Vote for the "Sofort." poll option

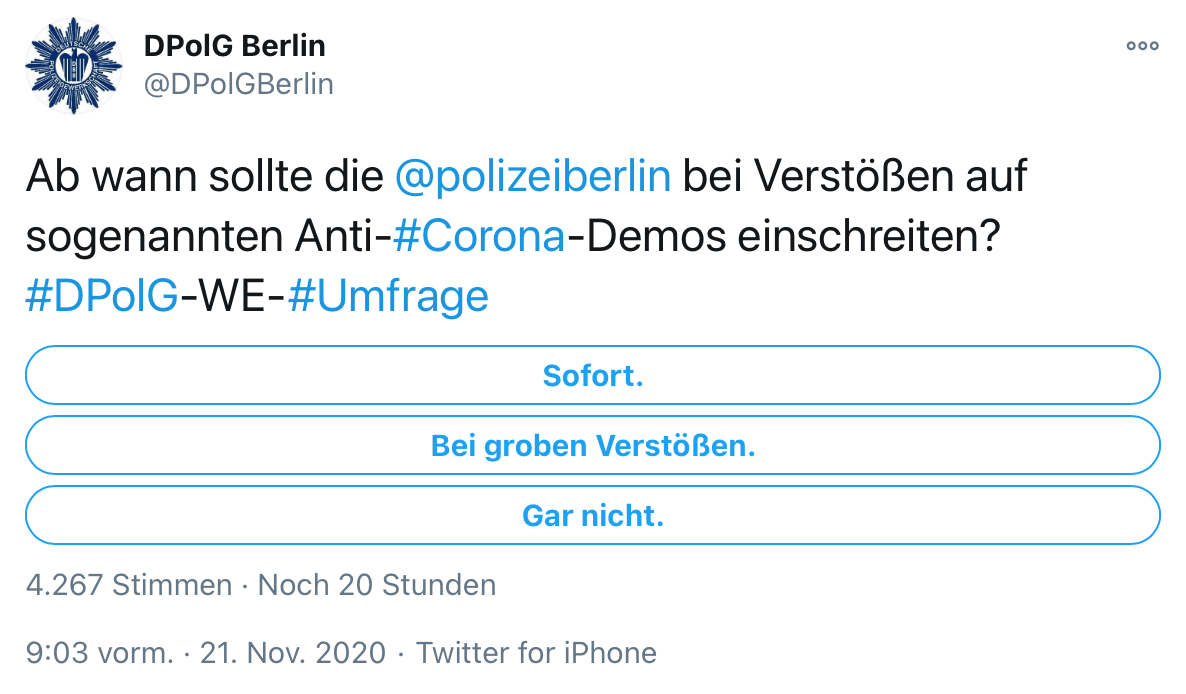593,375
